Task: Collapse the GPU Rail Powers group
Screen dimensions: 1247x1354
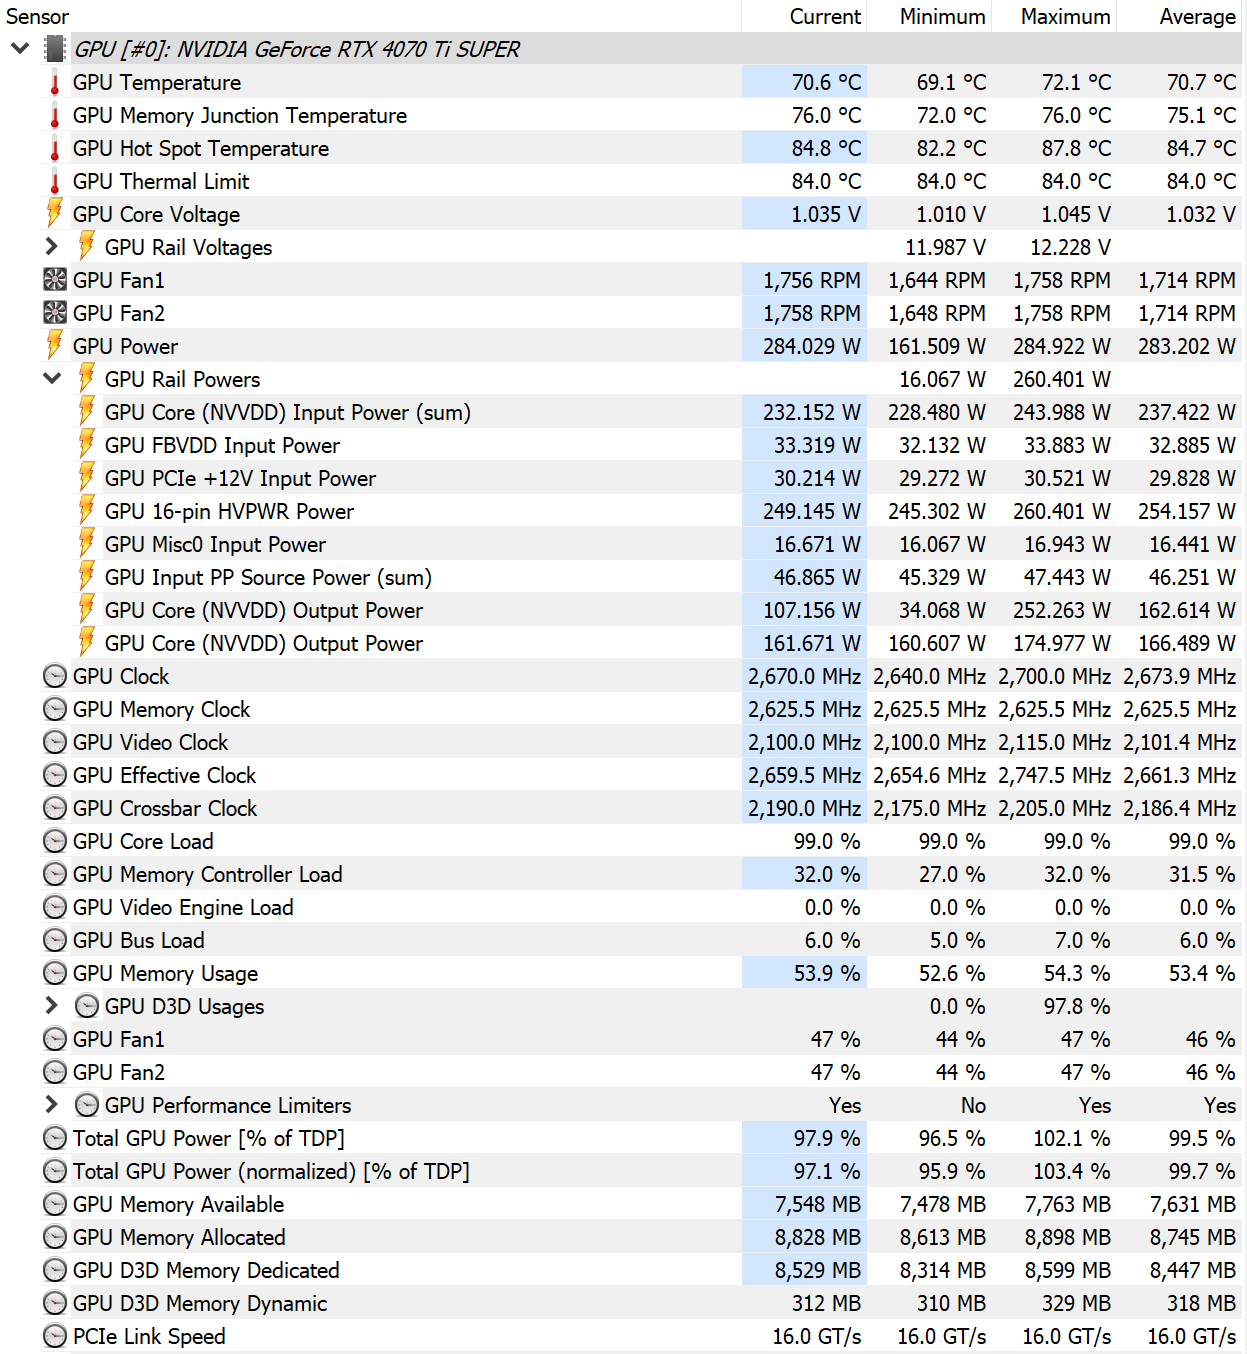Action: pyautogui.click(x=52, y=378)
